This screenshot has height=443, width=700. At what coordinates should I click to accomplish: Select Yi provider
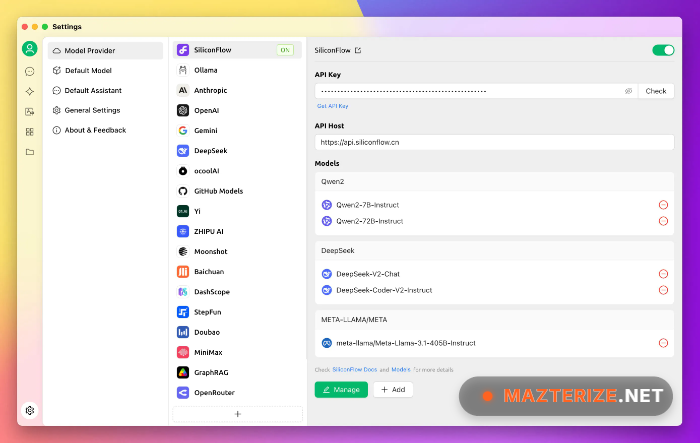pos(237,211)
